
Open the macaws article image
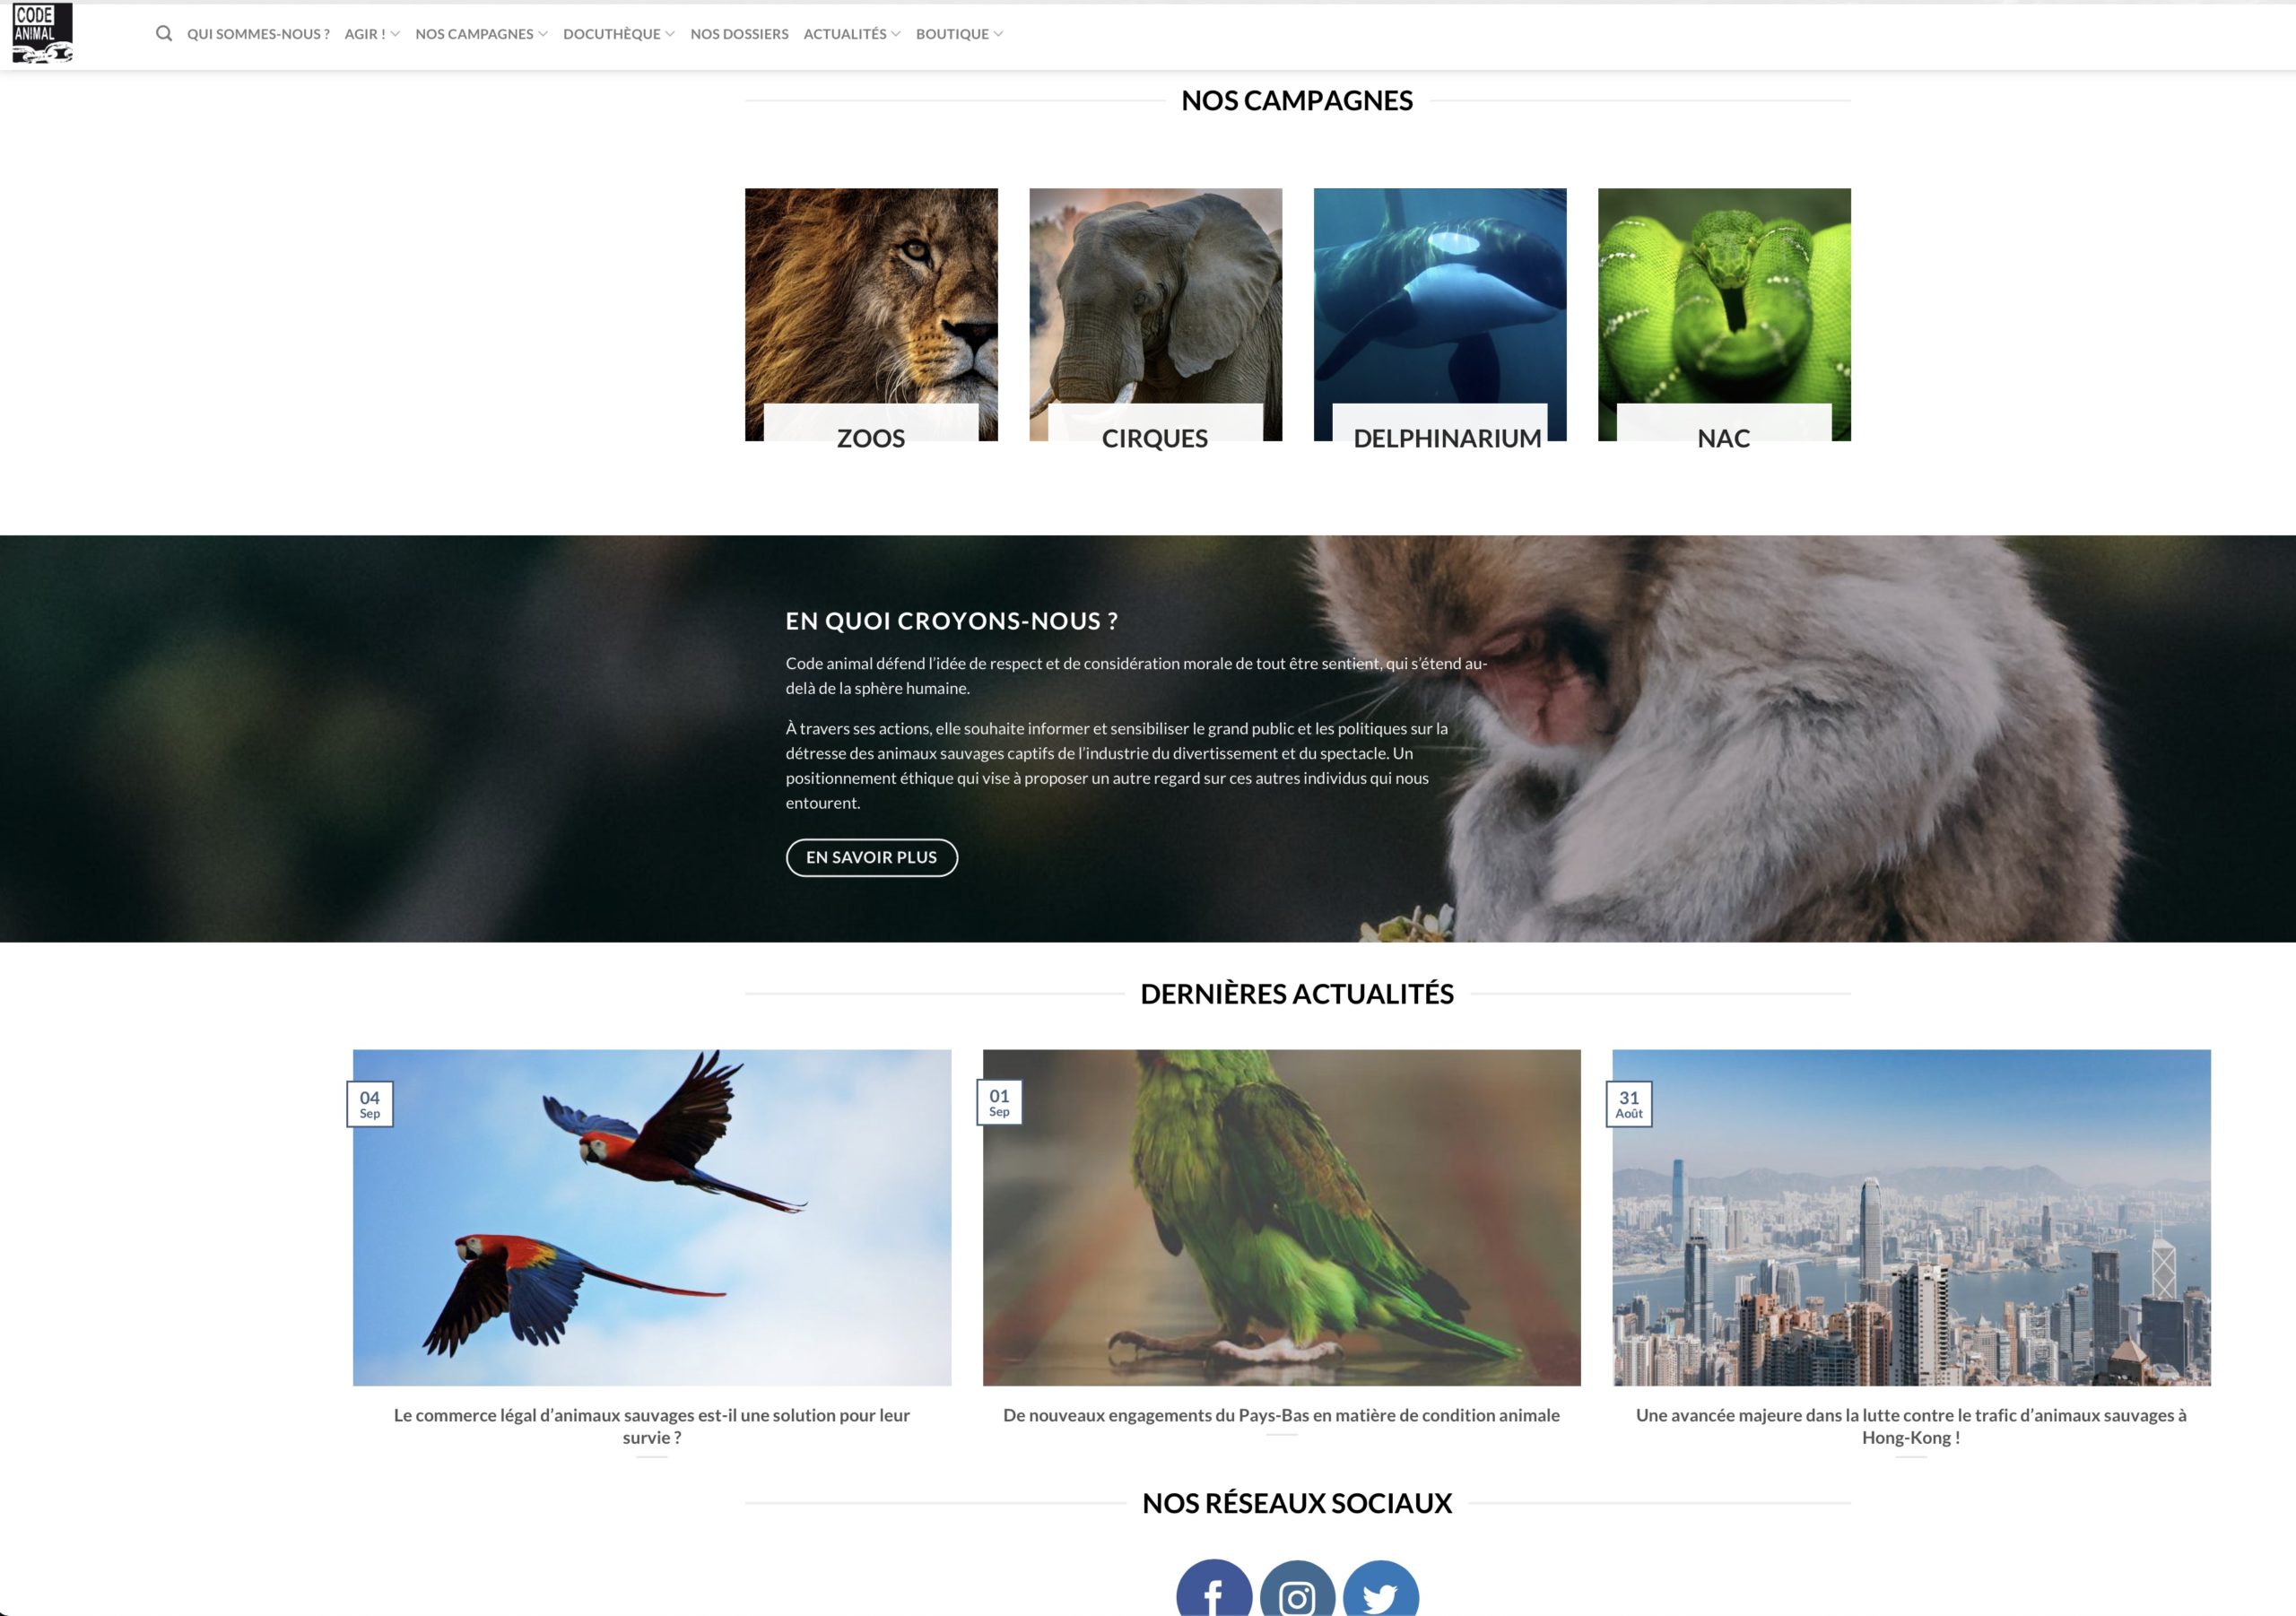[x=652, y=1217]
